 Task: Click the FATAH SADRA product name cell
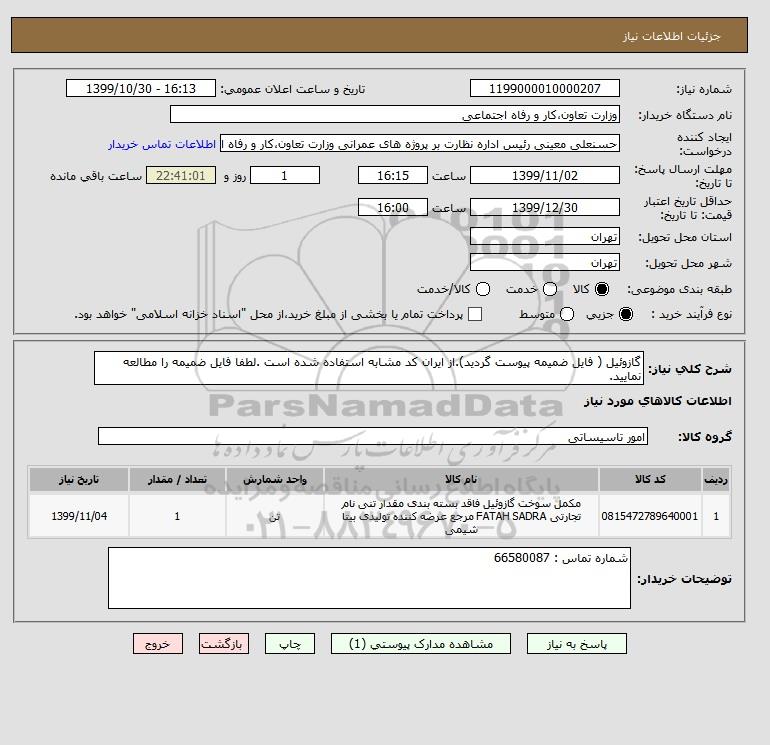click(x=461, y=516)
